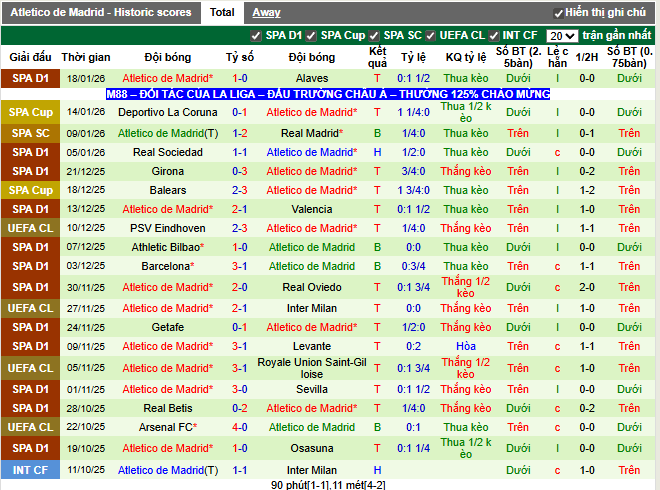Open Balears team link
Screen dimensions: 660x490
coord(168,190)
